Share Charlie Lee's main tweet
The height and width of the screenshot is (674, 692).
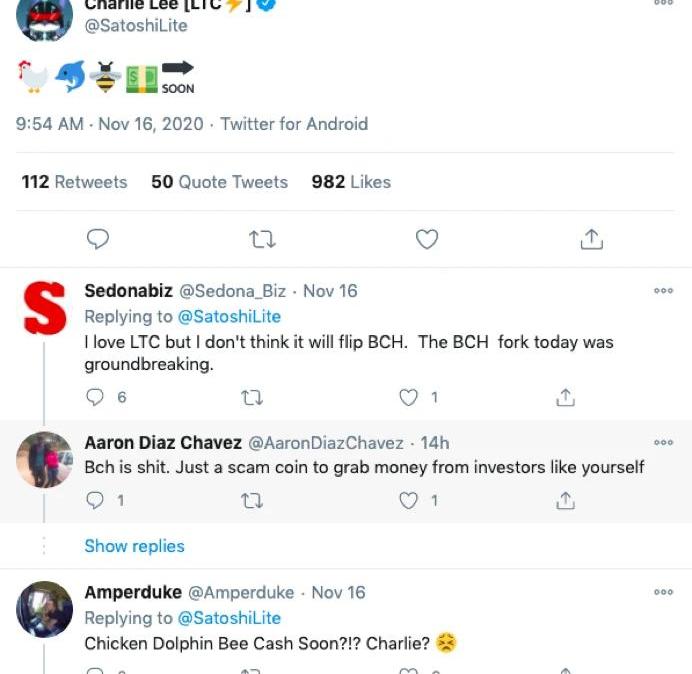coord(591,239)
